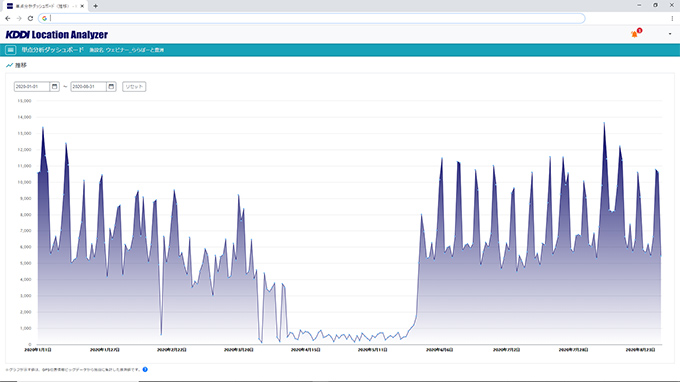Screen dimensions: 680x382
Task: Go back with browser back arrow
Action: click(8, 18)
